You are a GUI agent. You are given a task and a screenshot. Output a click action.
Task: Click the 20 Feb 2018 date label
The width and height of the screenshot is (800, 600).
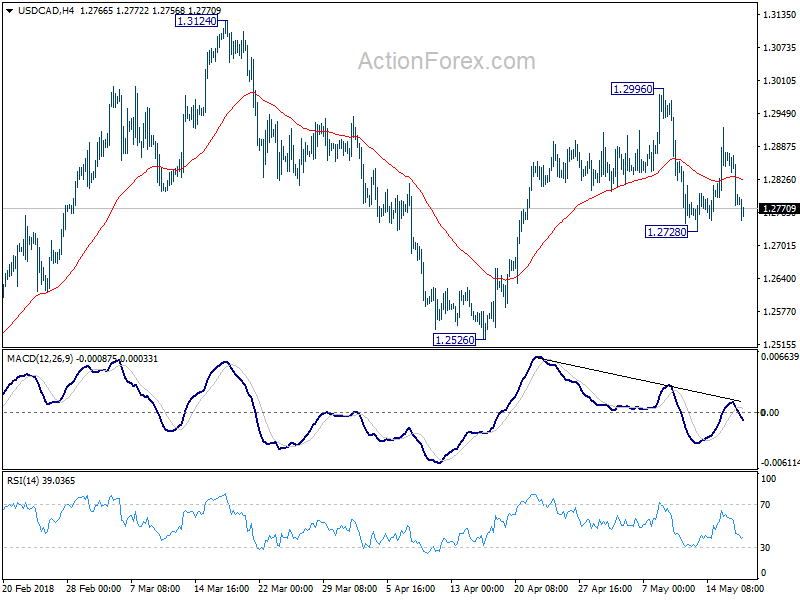tap(28, 588)
